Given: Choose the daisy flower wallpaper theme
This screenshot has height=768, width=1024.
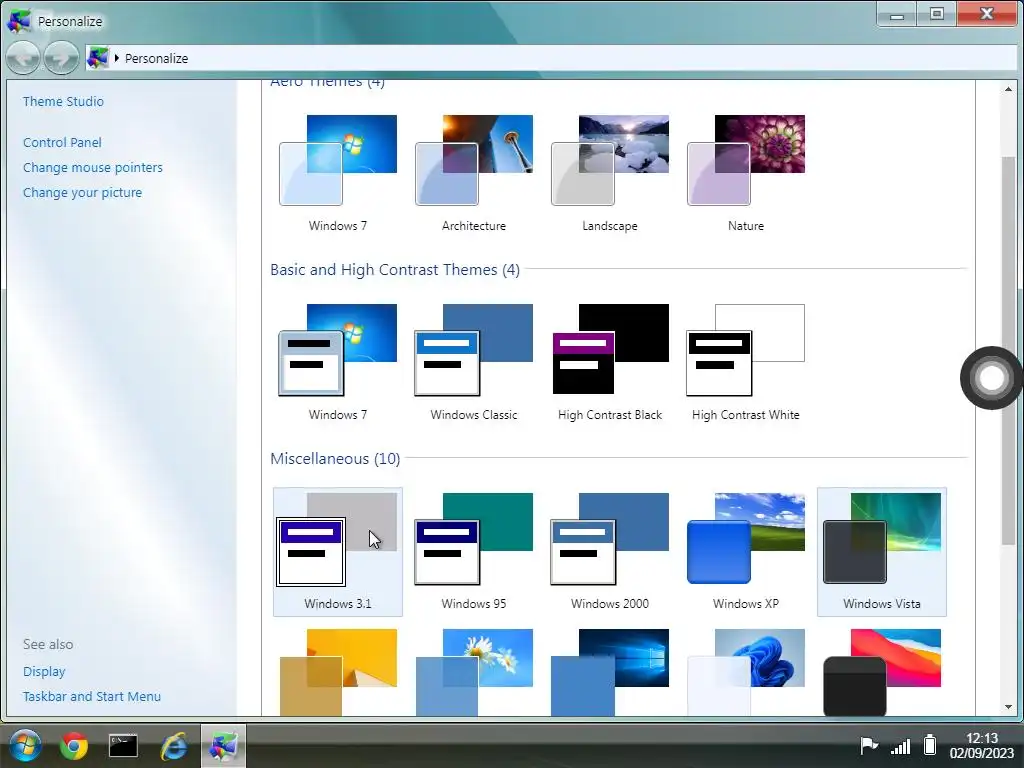Looking at the screenshot, I should click(x=473, y=672).
